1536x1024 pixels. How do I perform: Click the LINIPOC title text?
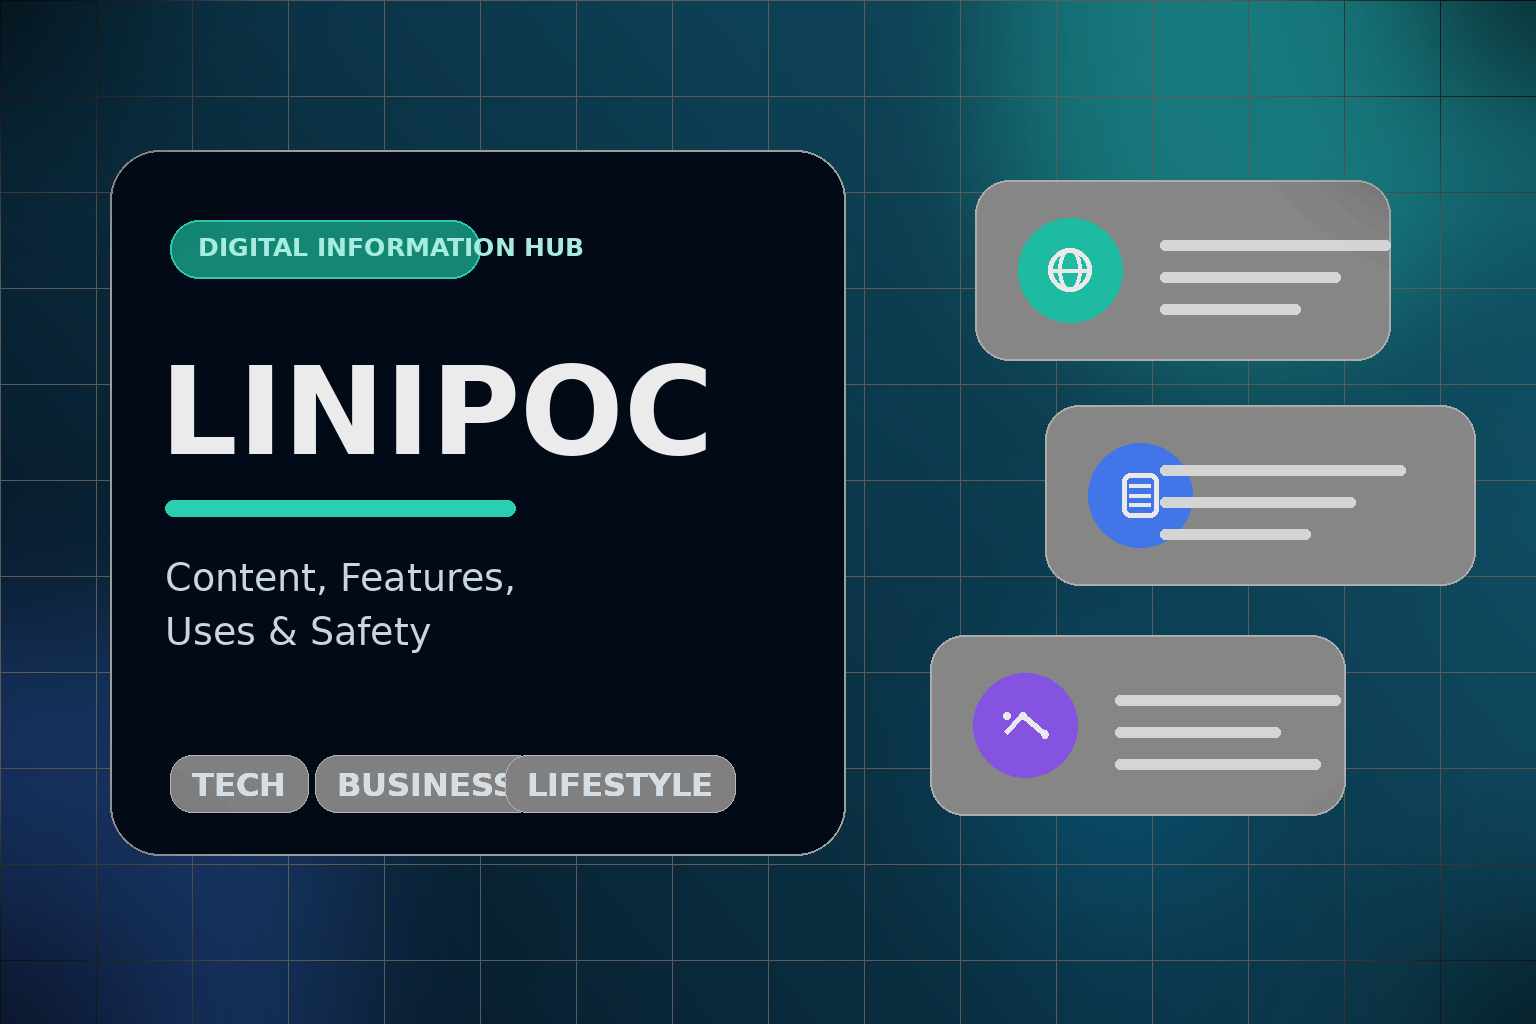437,412
